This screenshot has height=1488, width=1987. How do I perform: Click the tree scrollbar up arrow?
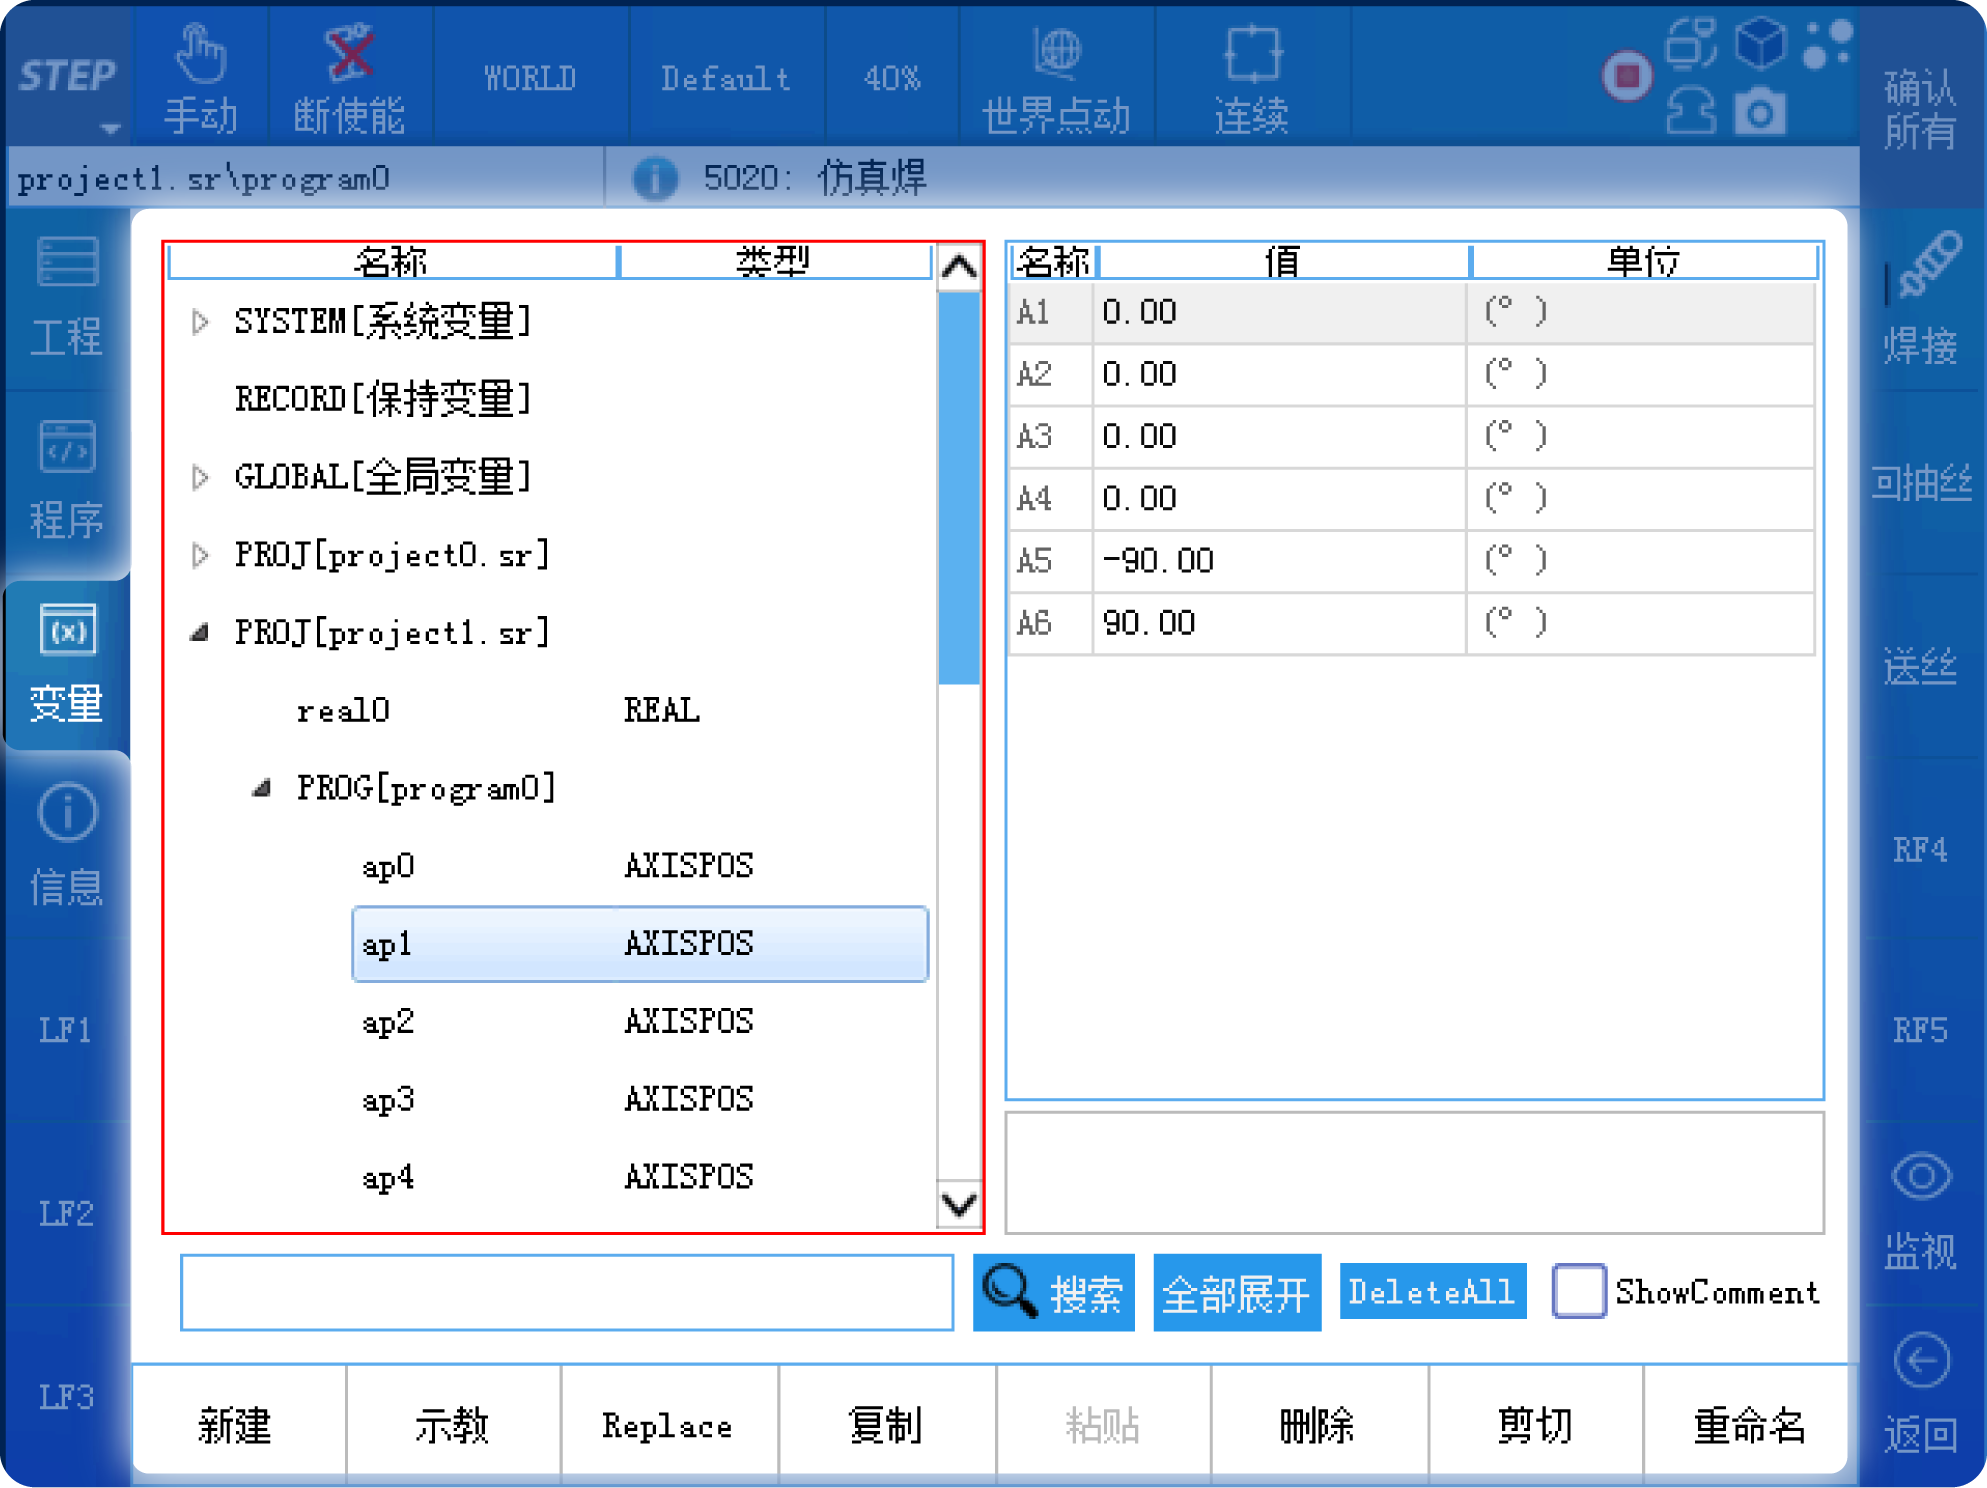(959, 266)
